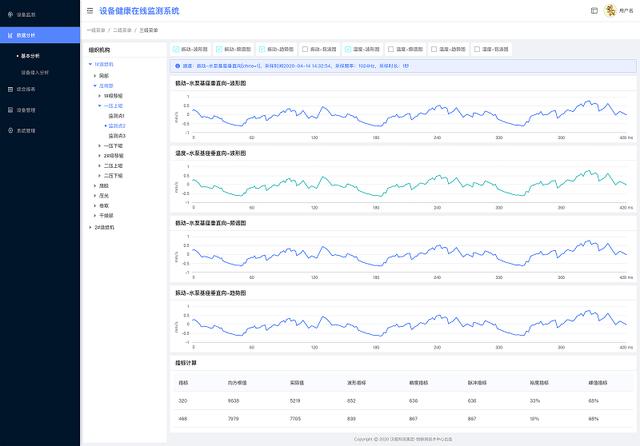Click the Copyright © 2020 footer text
This screenshot has height=446, width=640.
tap(403, 439)
